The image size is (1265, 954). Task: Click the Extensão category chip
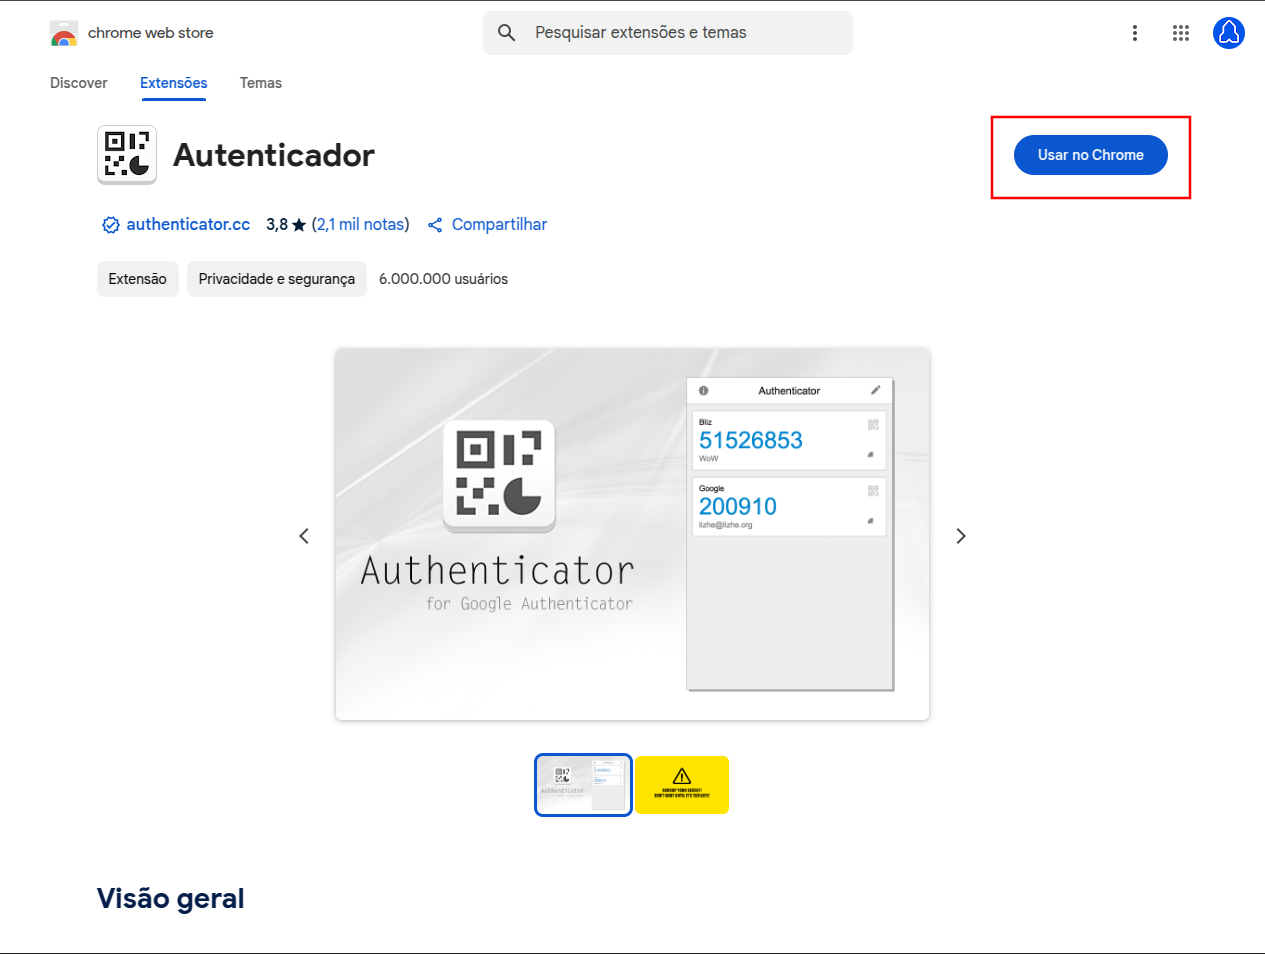(138, 279)
